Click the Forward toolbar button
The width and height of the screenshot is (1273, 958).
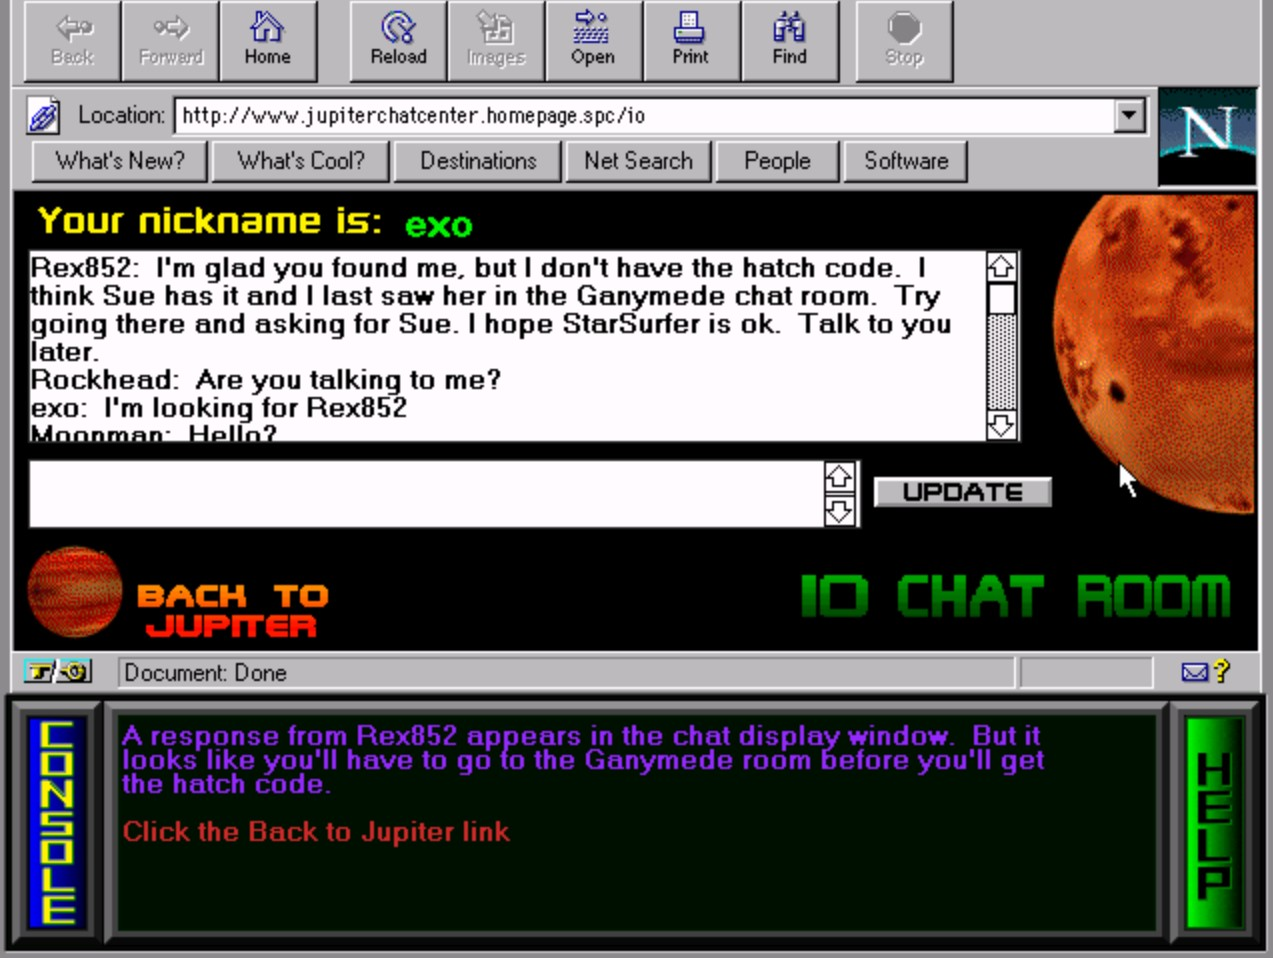coord(170,41)
